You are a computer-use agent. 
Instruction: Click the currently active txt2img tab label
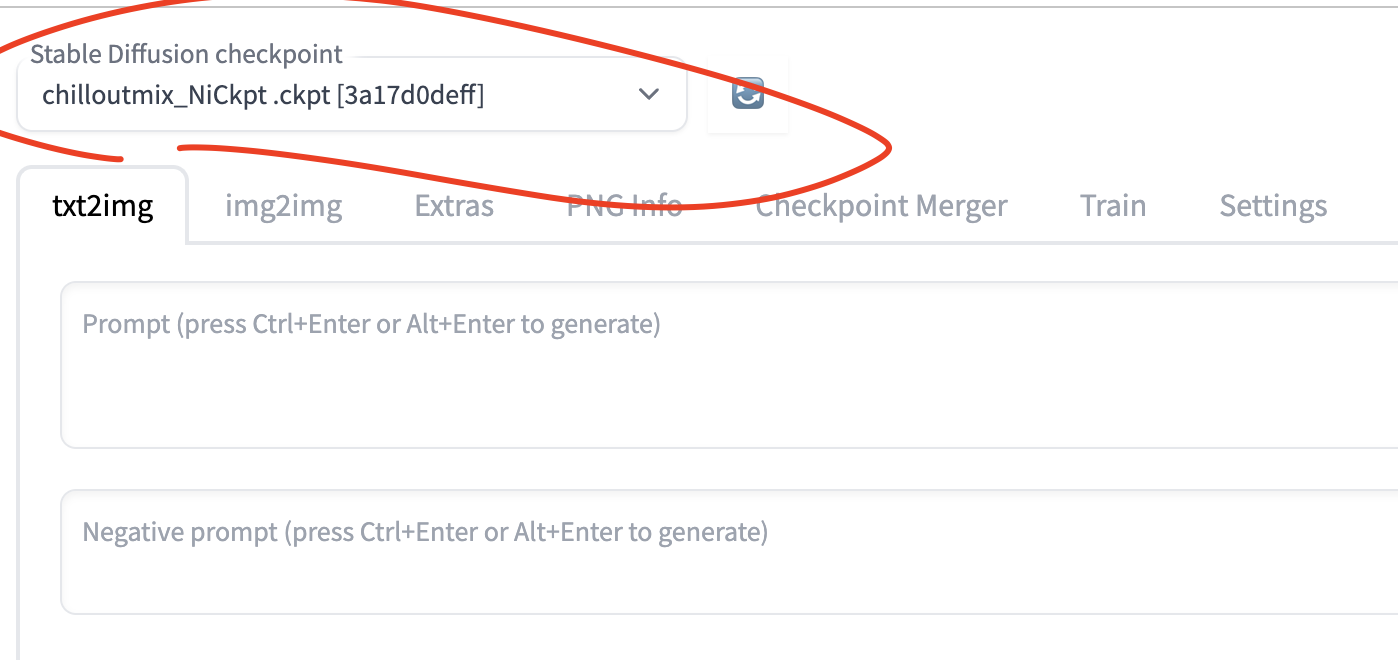[102, 205]
